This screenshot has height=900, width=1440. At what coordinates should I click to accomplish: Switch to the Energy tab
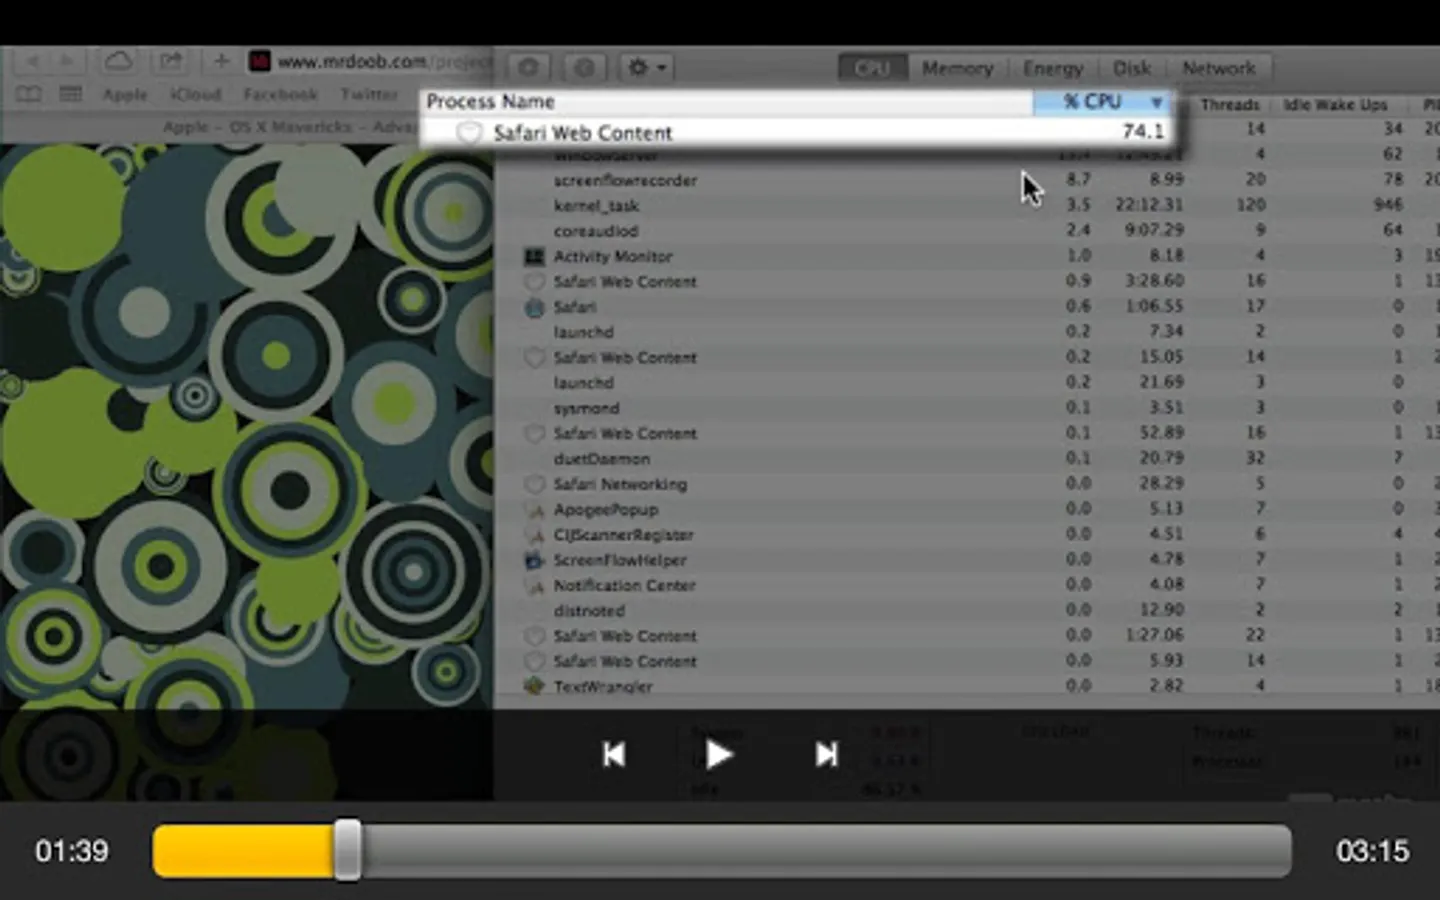[x=1053, y=68]
